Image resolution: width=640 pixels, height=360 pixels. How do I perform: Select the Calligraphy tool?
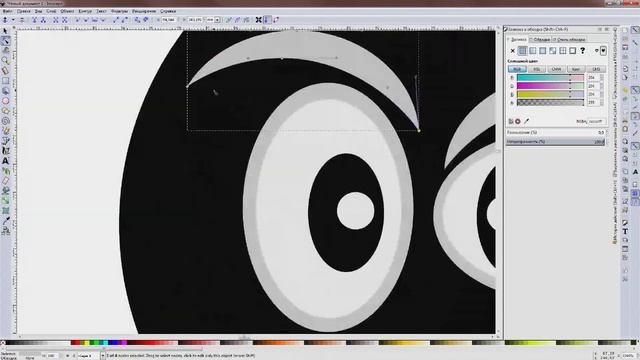[x=5, y=151]
